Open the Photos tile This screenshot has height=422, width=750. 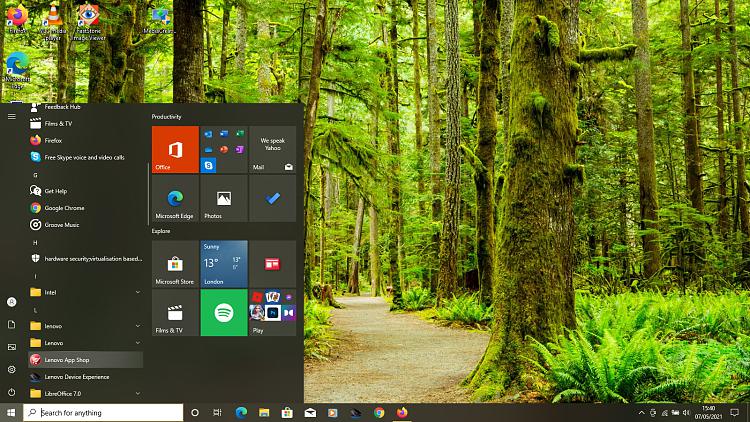pyautogui.click(x=224, y=198)
